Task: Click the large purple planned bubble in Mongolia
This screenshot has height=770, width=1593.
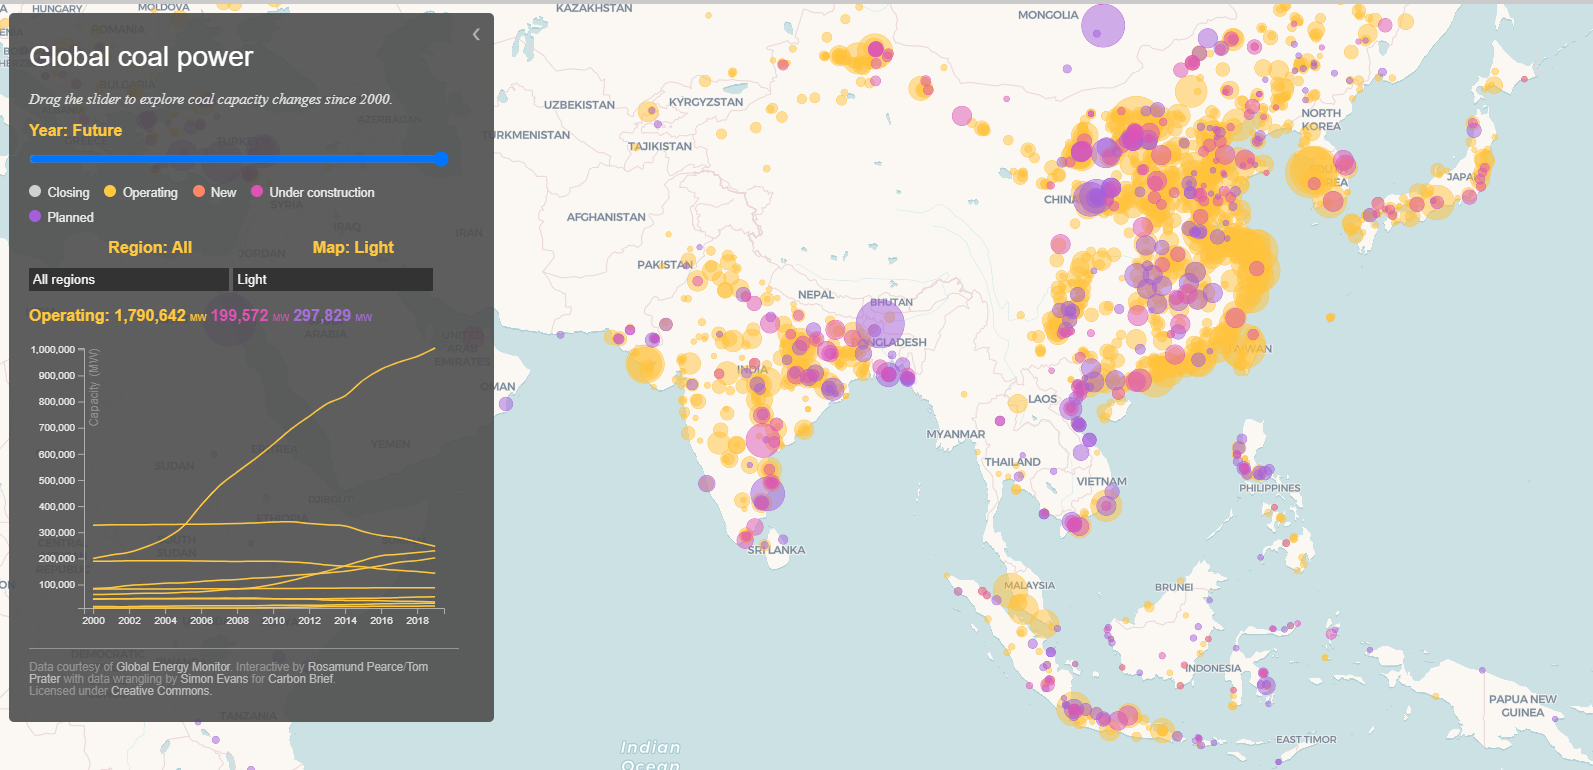Action: coord(1103,25)
